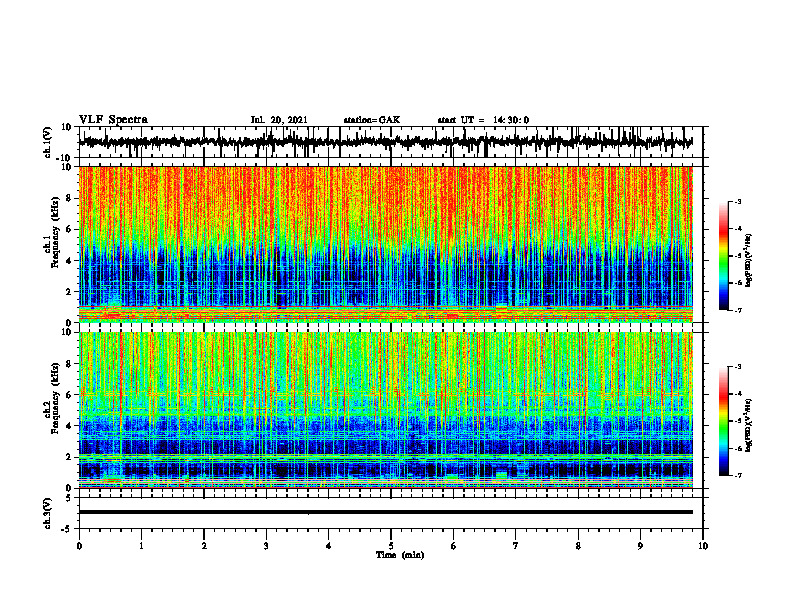Viewport: 792px width, 612px height.
Task: Click the '2' kHz tick on ch.1 axis
Action: coord(69,292)
